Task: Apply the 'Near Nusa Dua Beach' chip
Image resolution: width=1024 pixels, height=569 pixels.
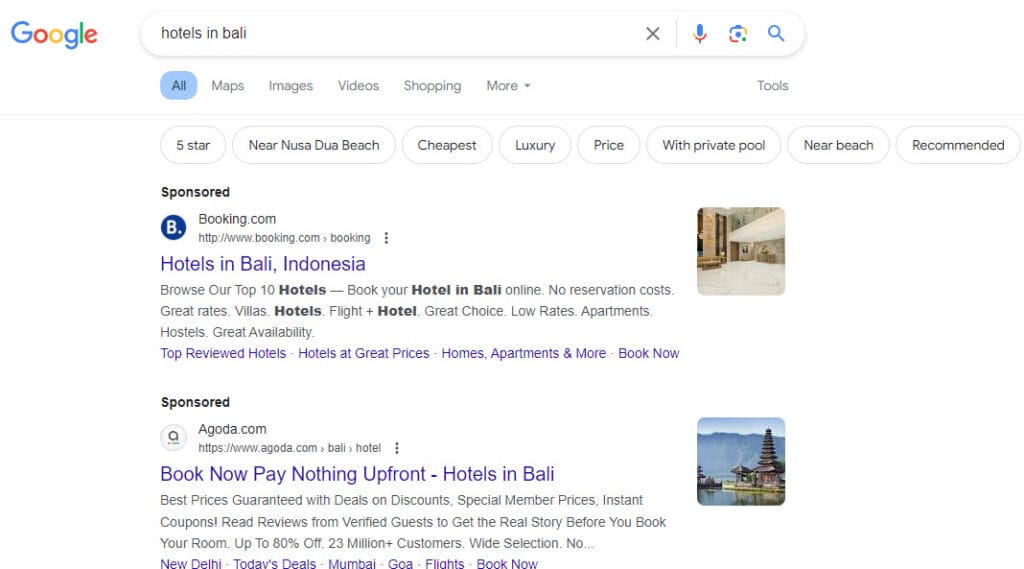Action: (313, 145)
